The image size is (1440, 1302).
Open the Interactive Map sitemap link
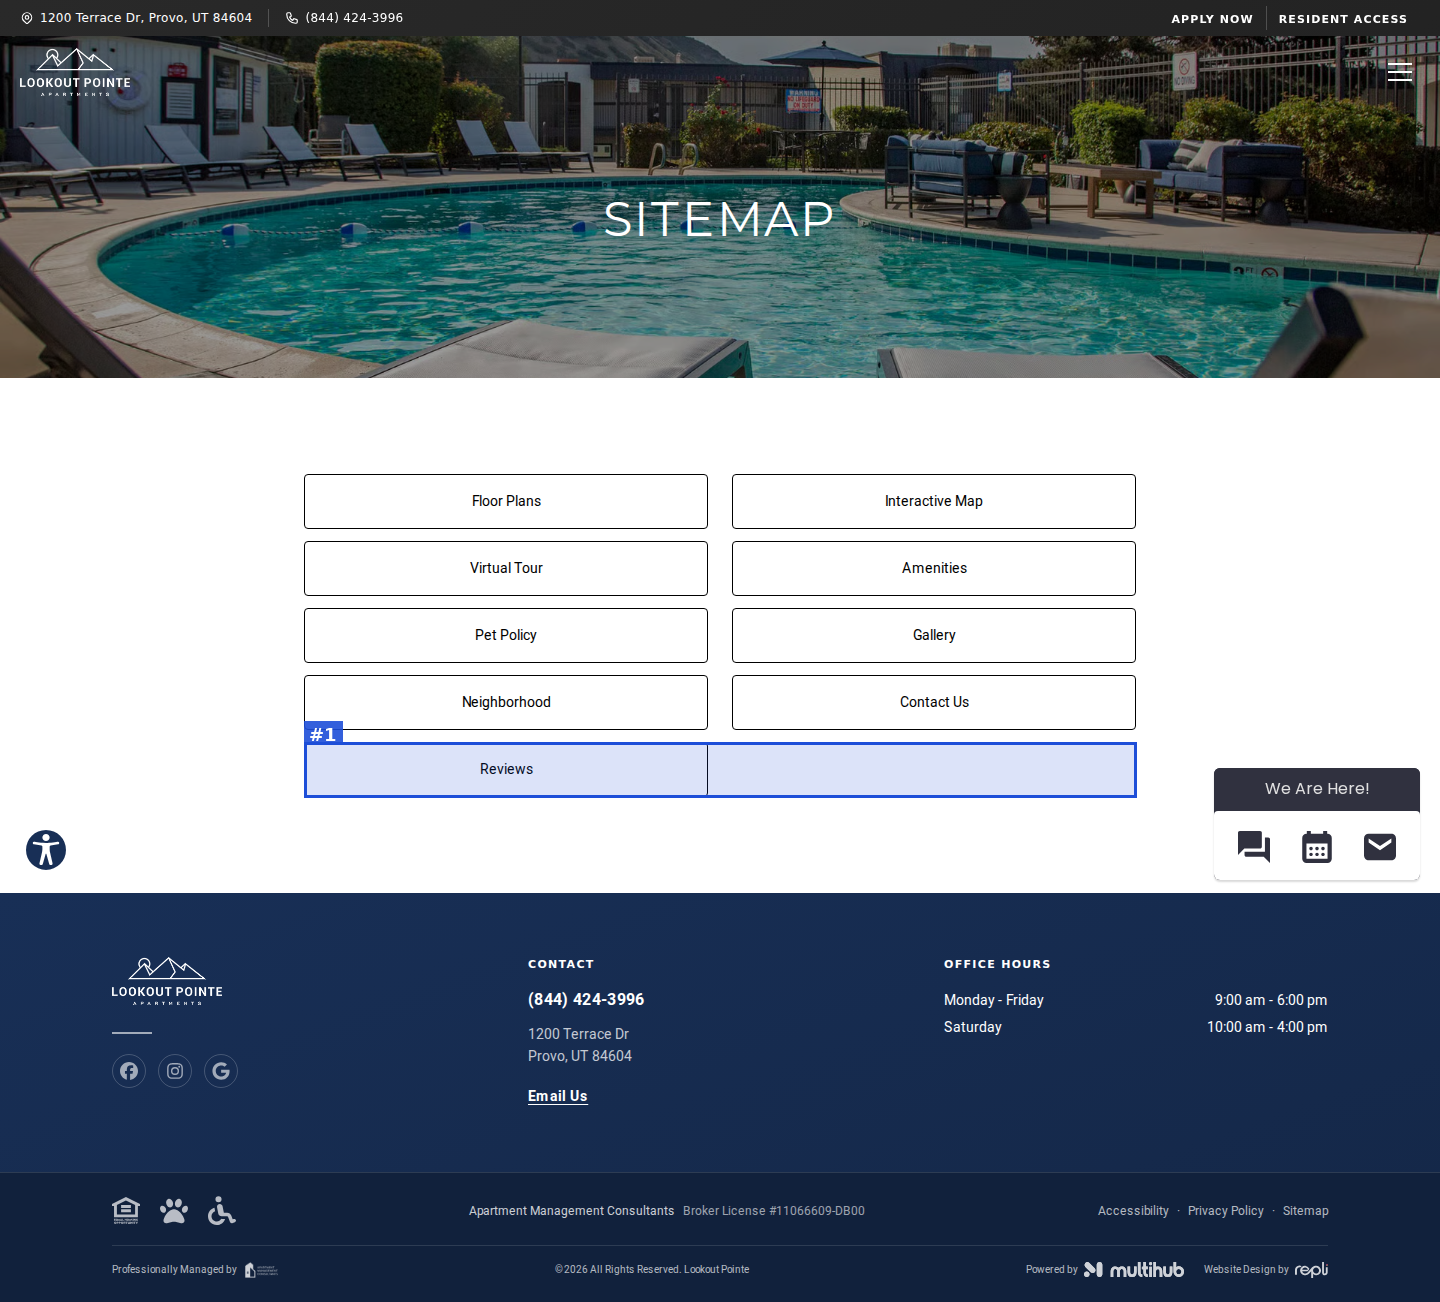[934, 501]
